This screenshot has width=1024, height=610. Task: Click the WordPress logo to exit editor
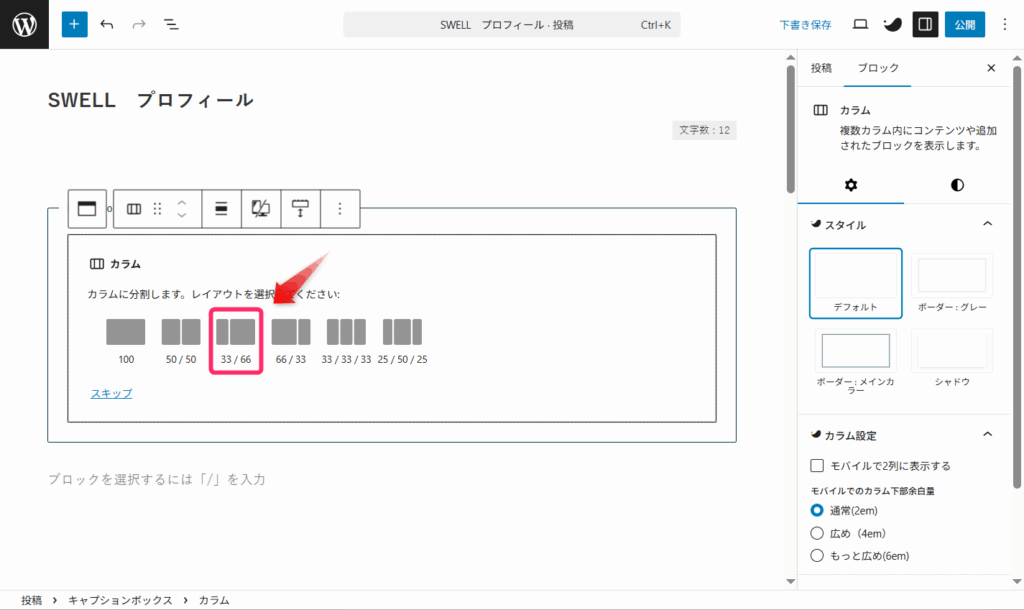tap(24, 24)
